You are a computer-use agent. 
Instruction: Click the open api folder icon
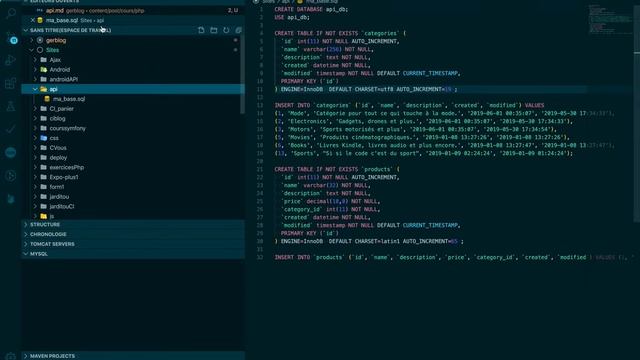[x=44, y=89]
